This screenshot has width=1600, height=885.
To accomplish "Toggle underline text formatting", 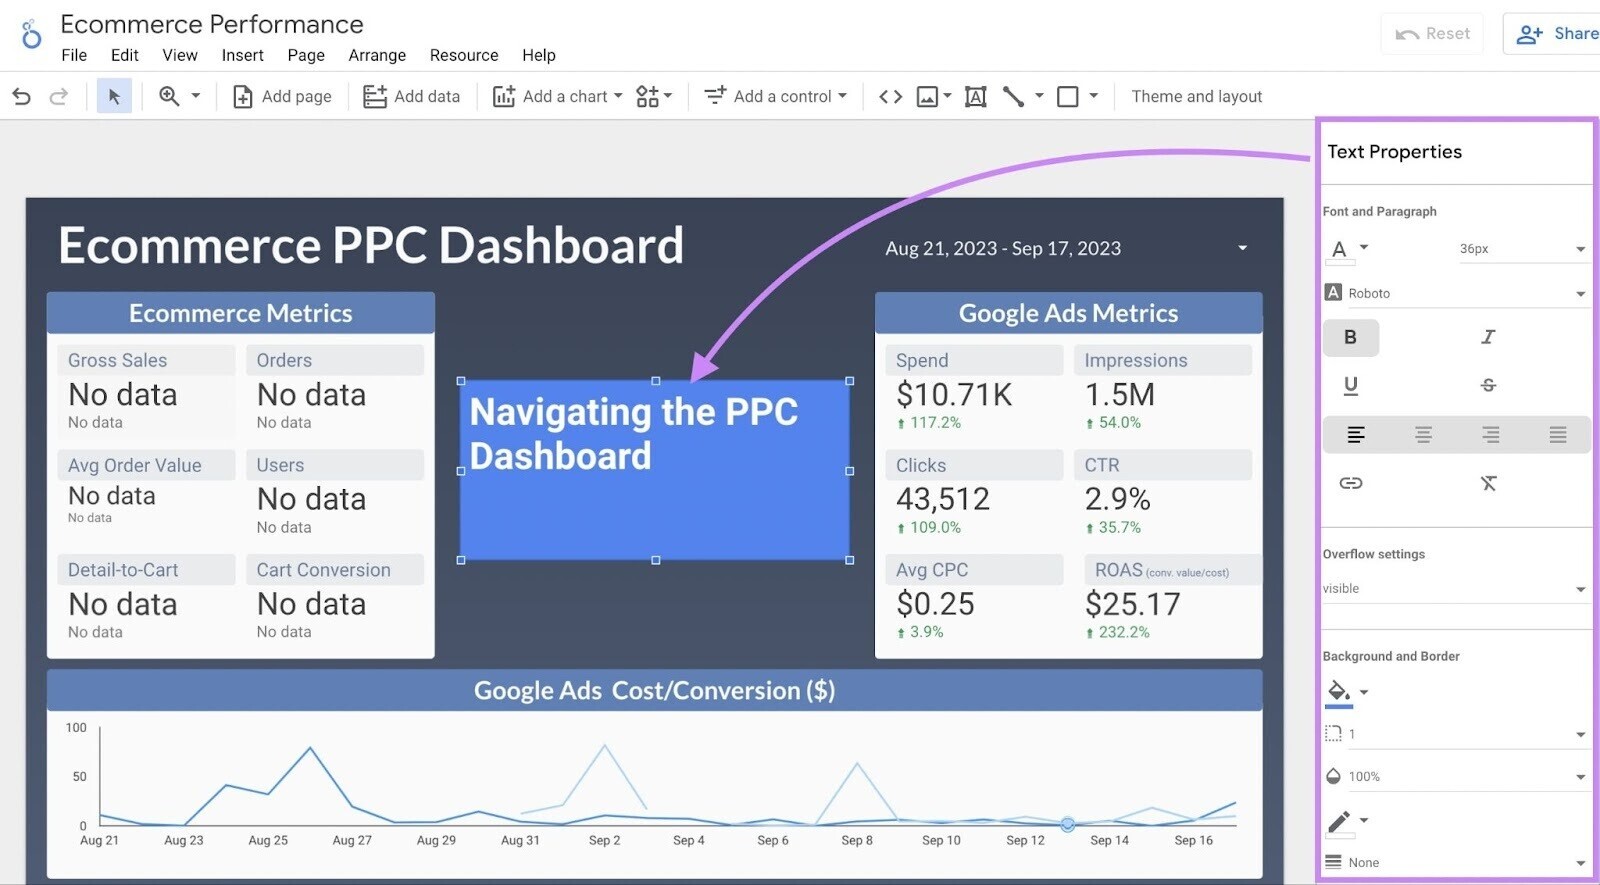I will [1350, 385].
